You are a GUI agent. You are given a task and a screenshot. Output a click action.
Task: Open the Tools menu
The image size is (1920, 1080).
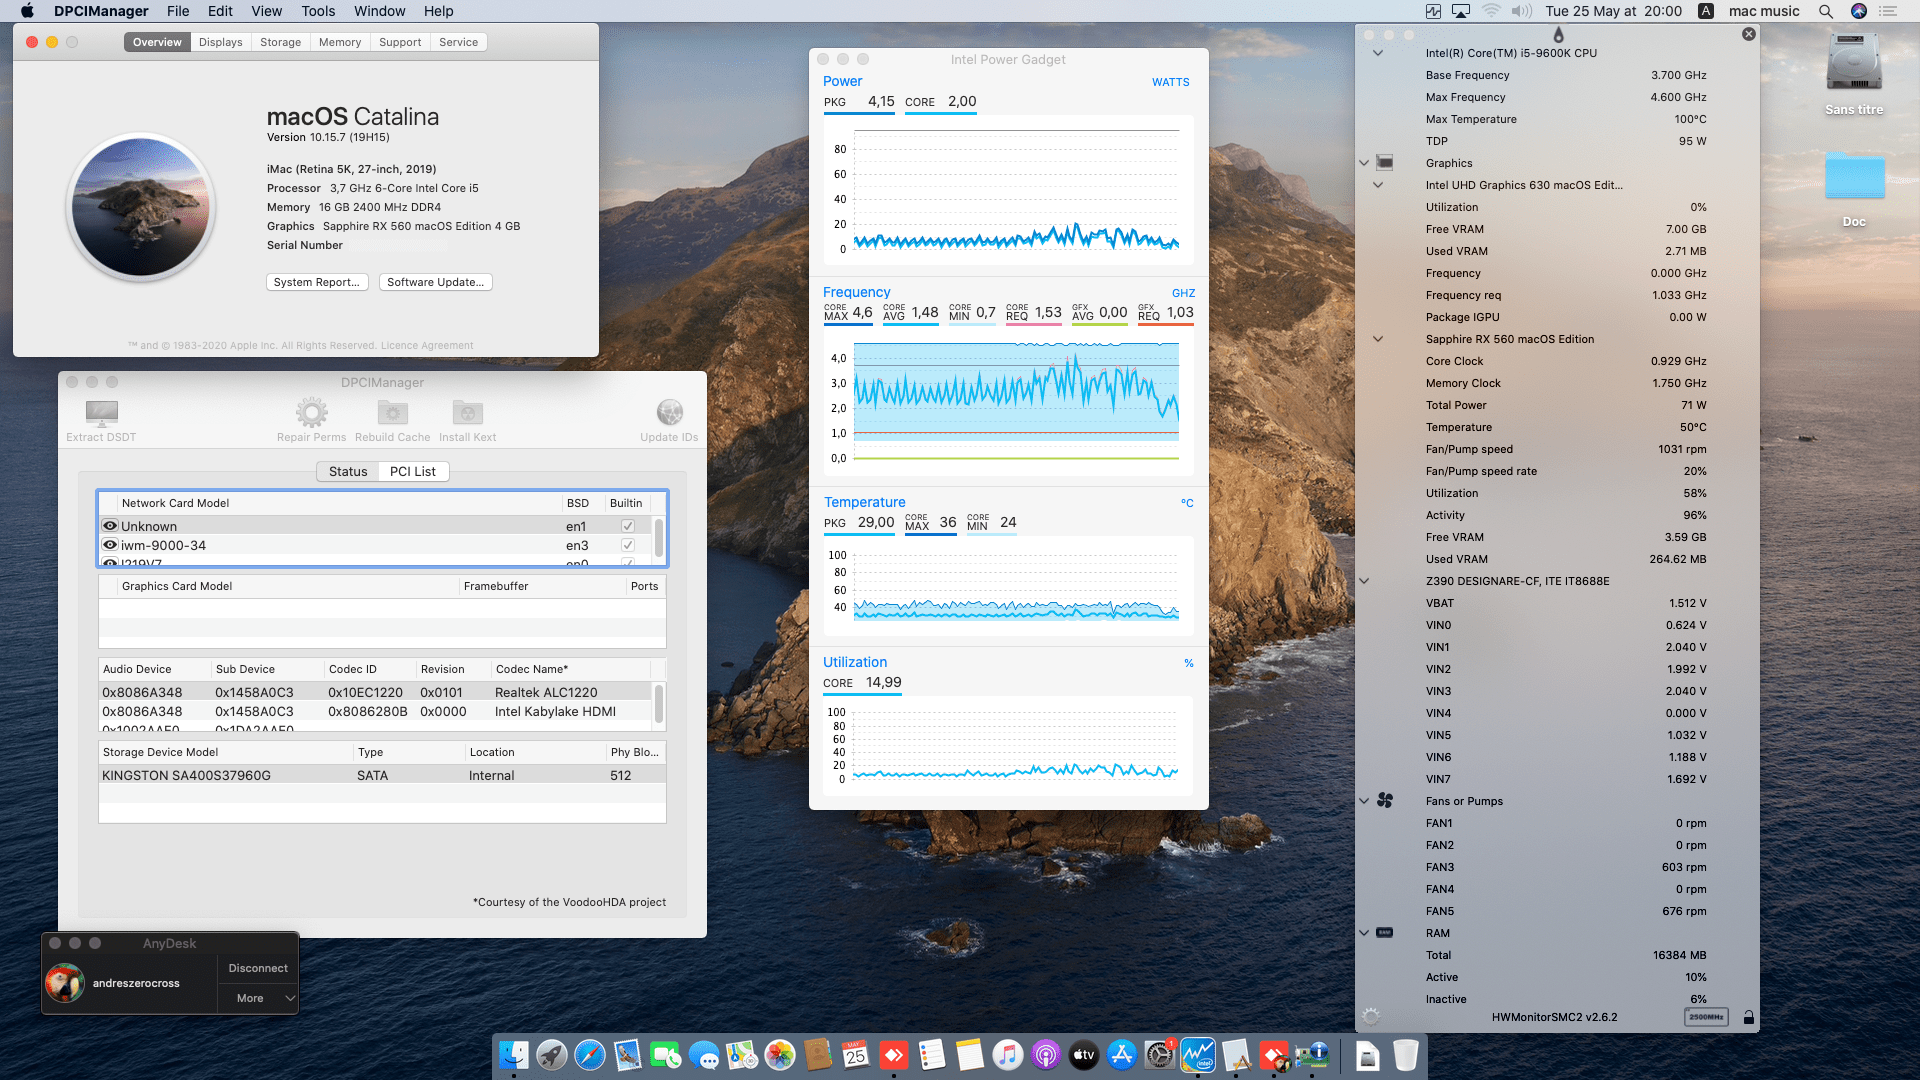(318, 11)
